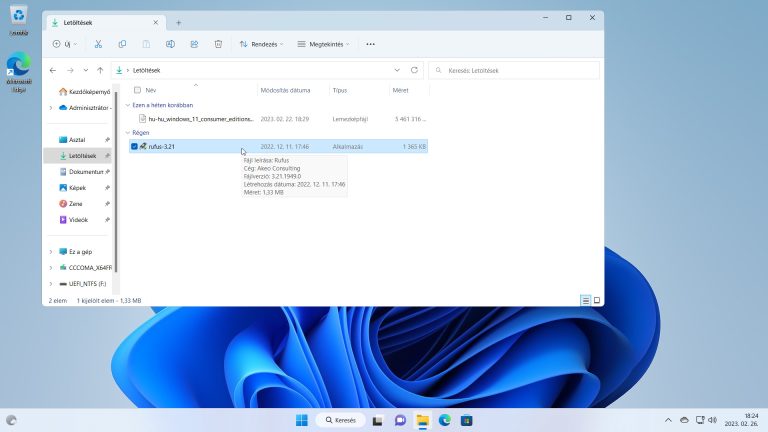Open the clock and date in taskbar
Viewport: 768px width, 432px height.
(741, 420)
